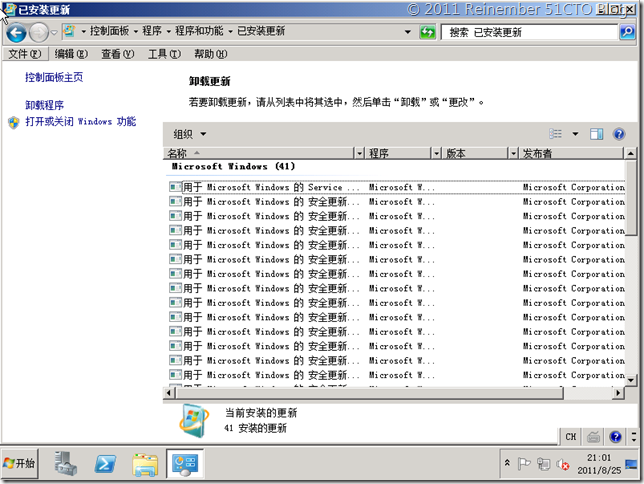644x484 pixels.
Task: Click the vertical scrollbar thumb
Action: pyautogui.click(x=631, y=198)
